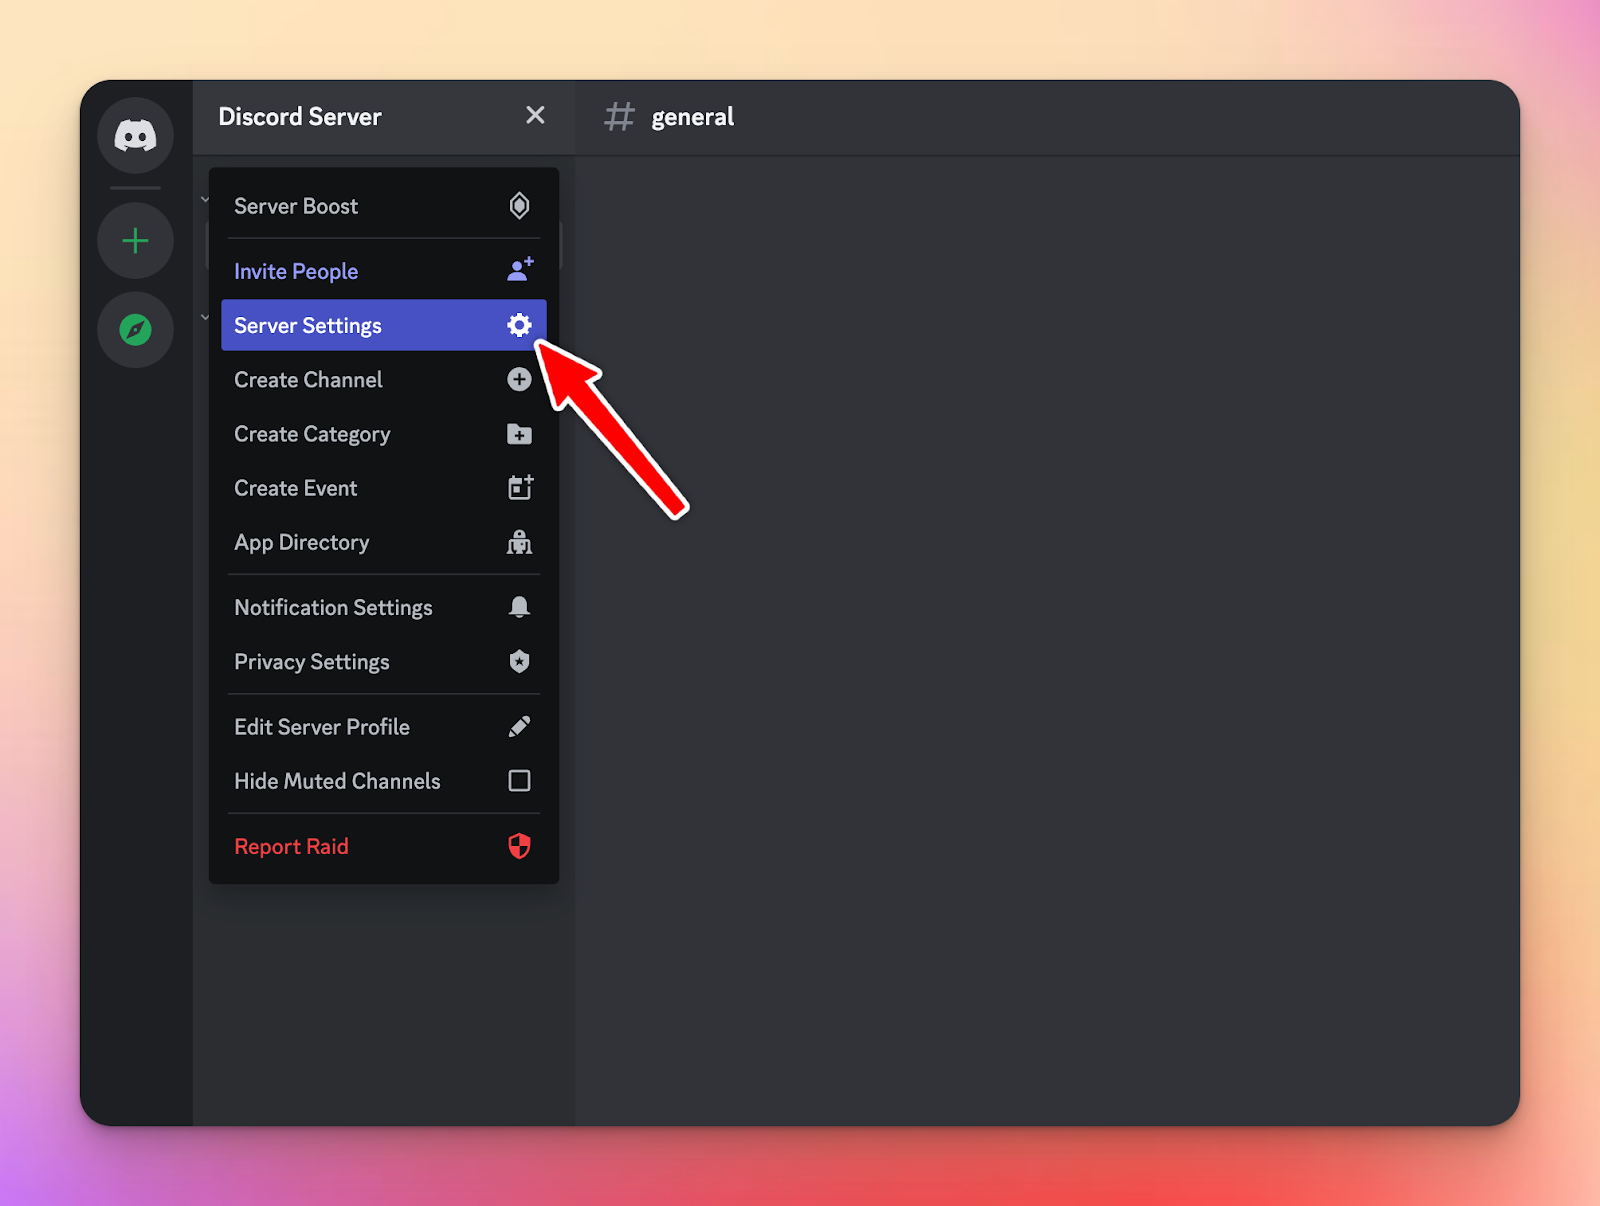This screenshot has width=1600, height=1206.
Task: Select Create Event menu item
Action: (384, 488)
